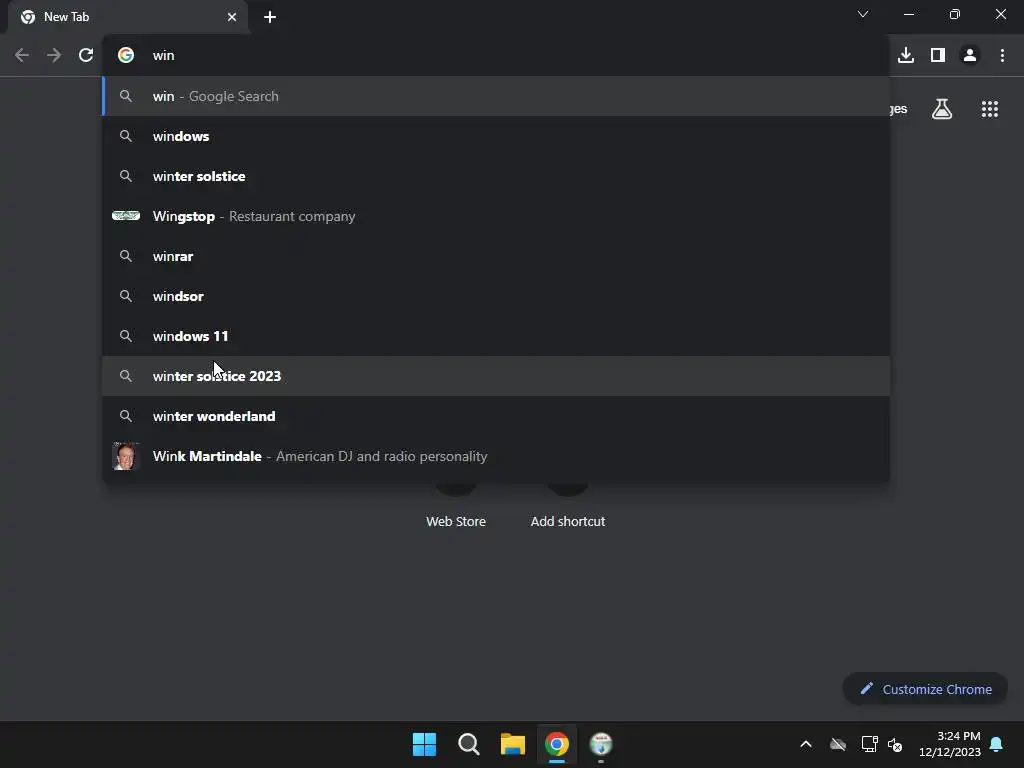Select the 'windsor' suggestion

point(496,296)
